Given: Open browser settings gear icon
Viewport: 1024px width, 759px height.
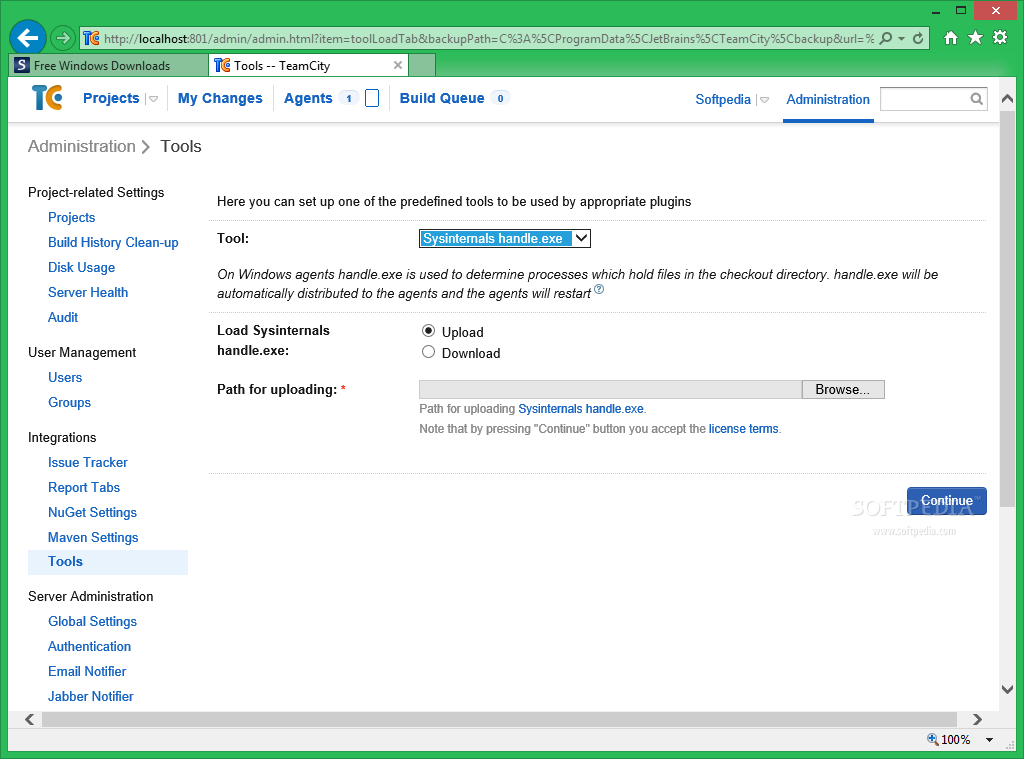Looking at the screenshot, I should coord(1000,37).
